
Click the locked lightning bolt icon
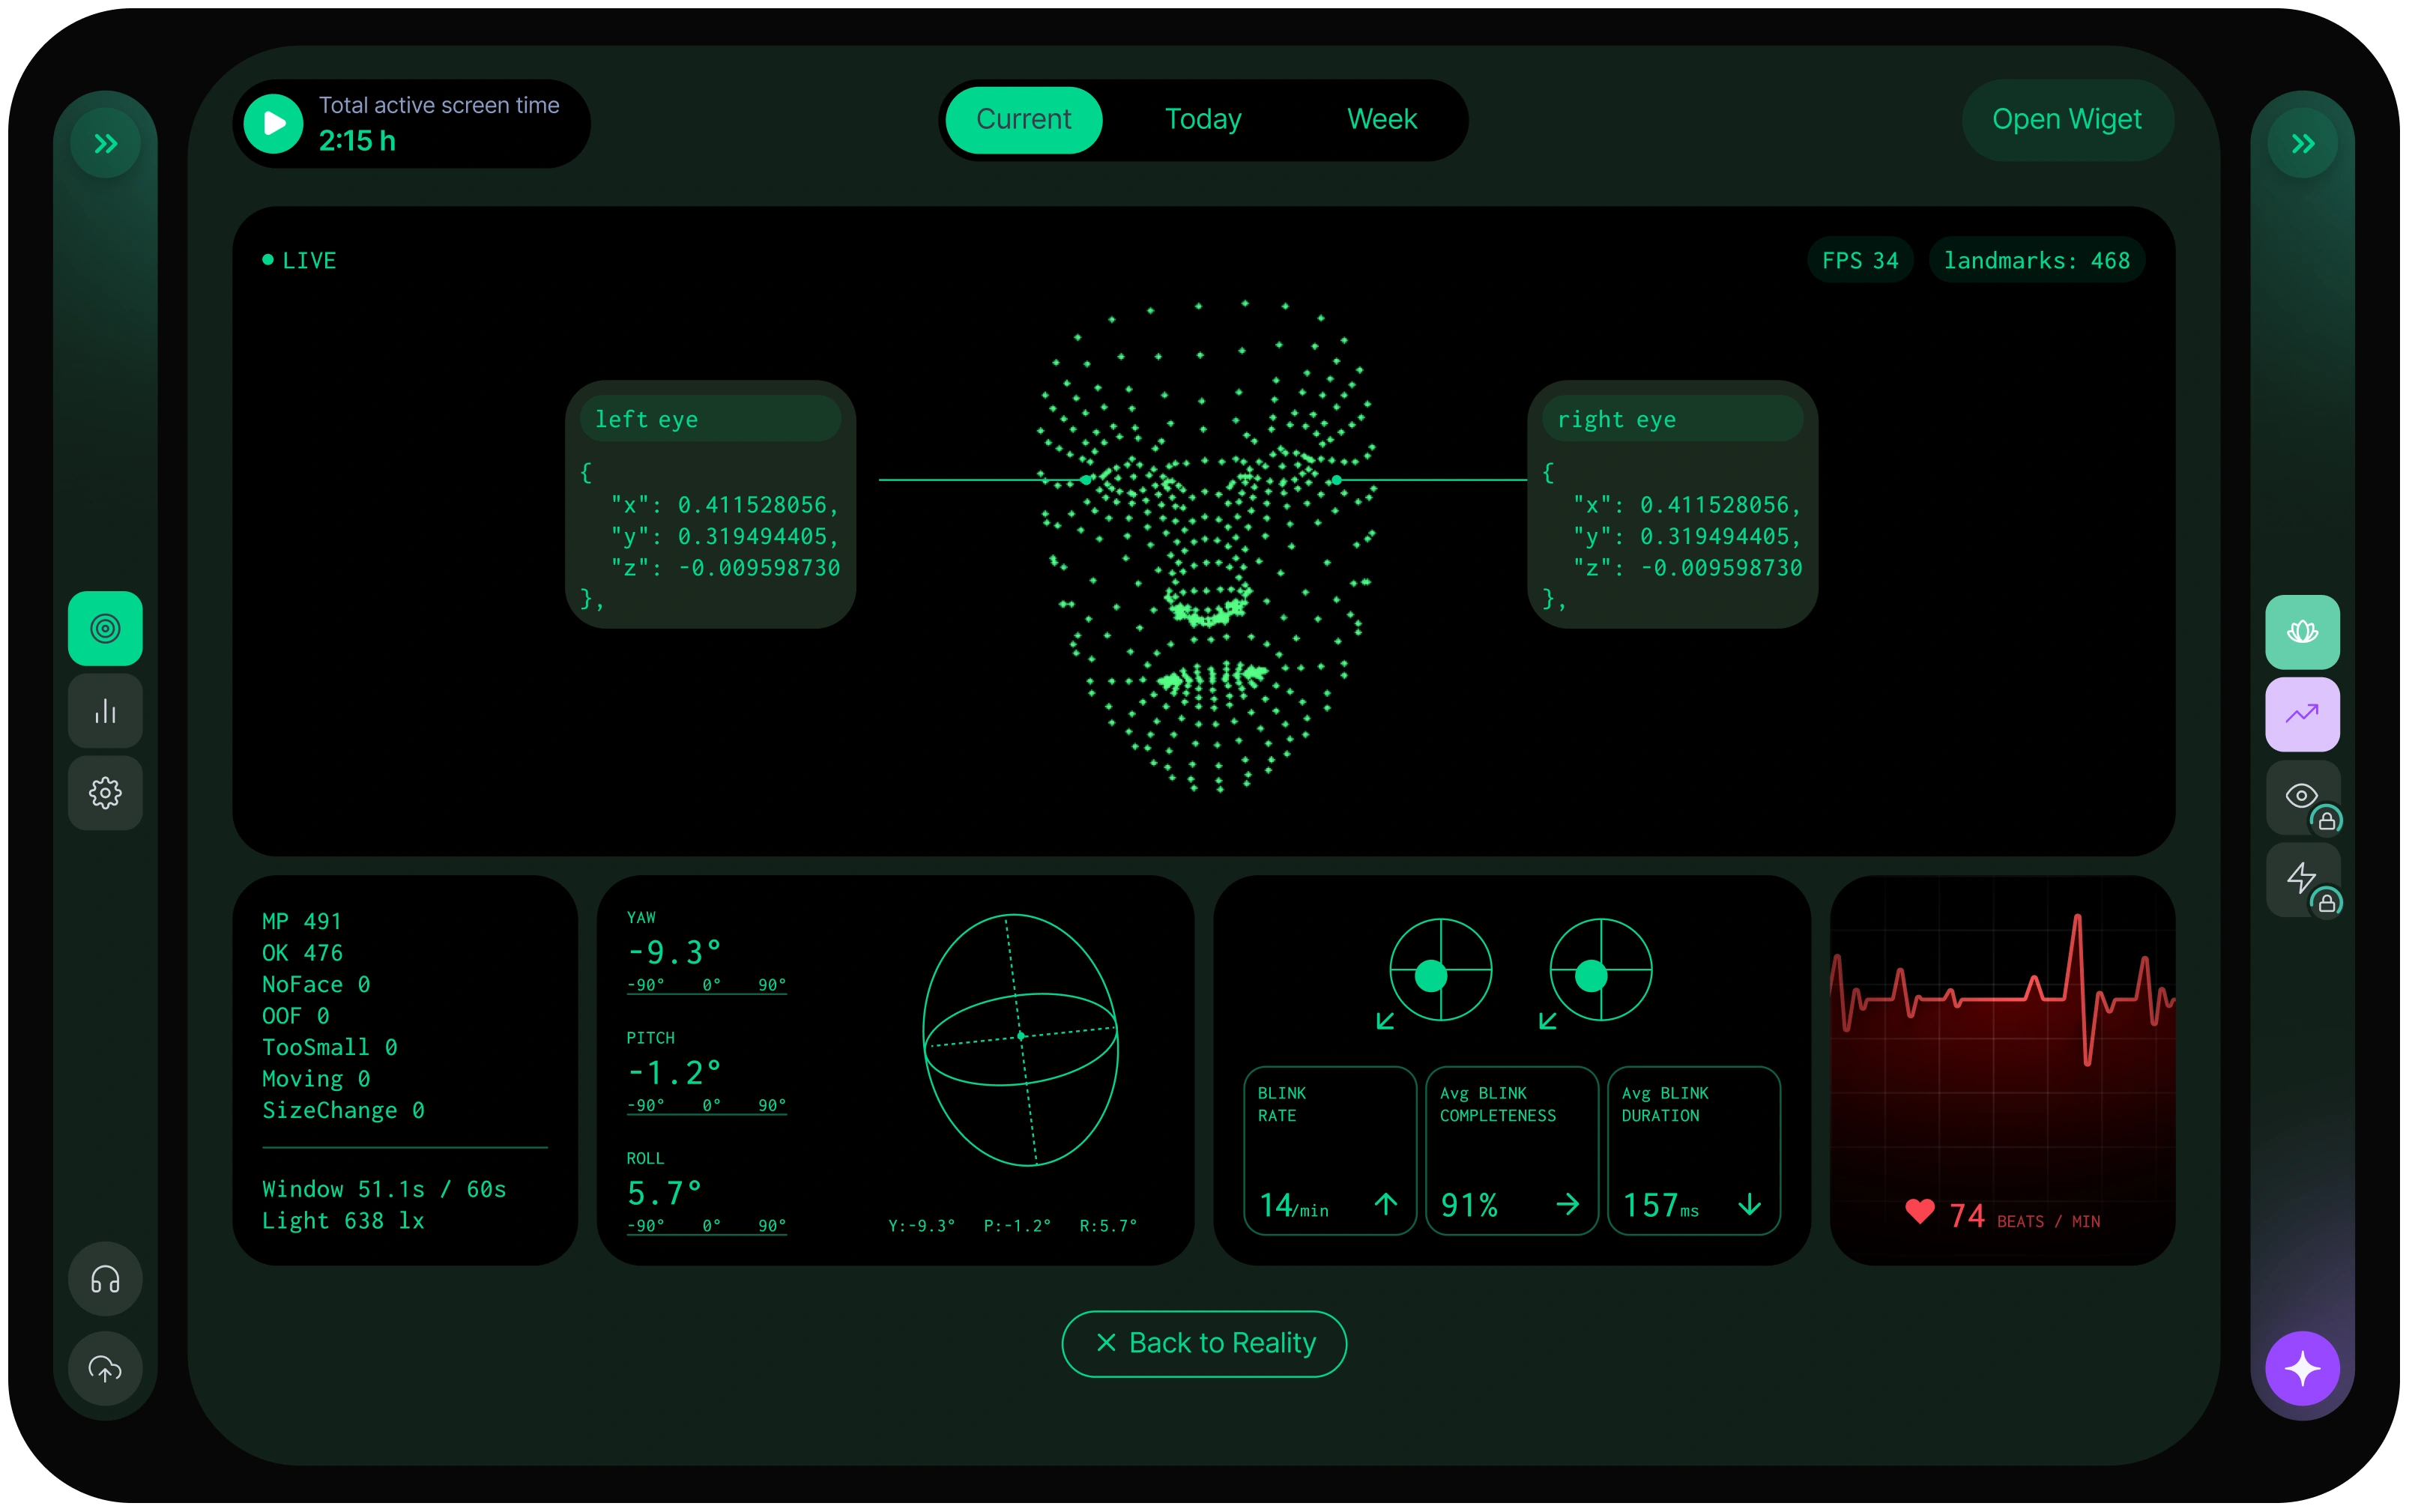pyautogui.click(x=2302, y=879)
